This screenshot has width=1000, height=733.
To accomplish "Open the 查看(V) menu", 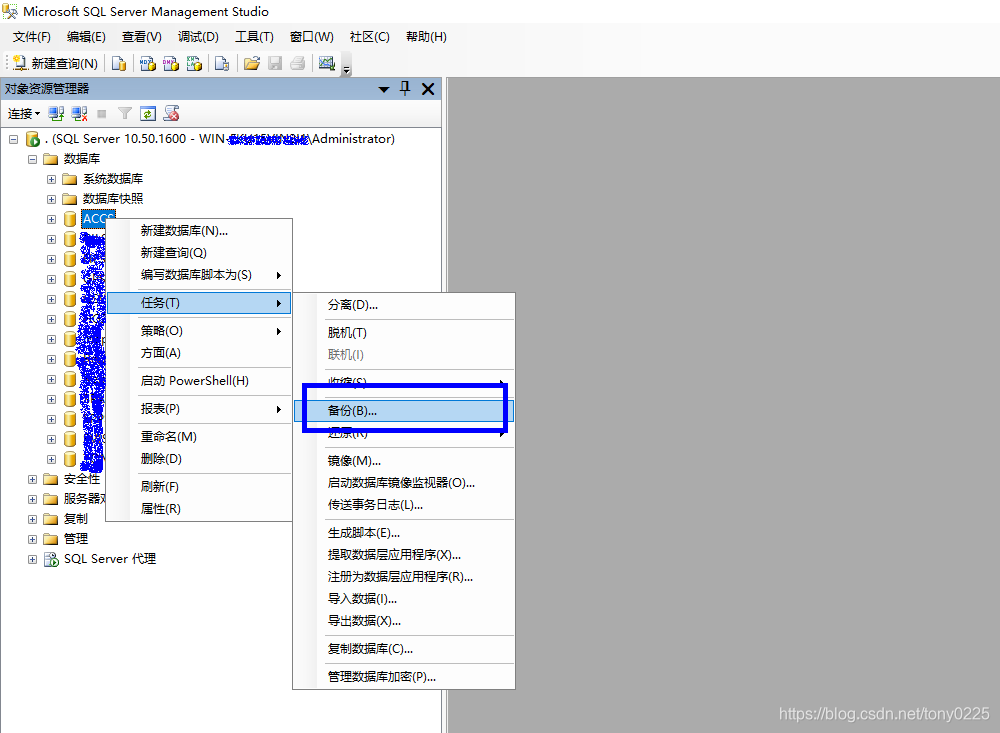I will click(142, 37).
